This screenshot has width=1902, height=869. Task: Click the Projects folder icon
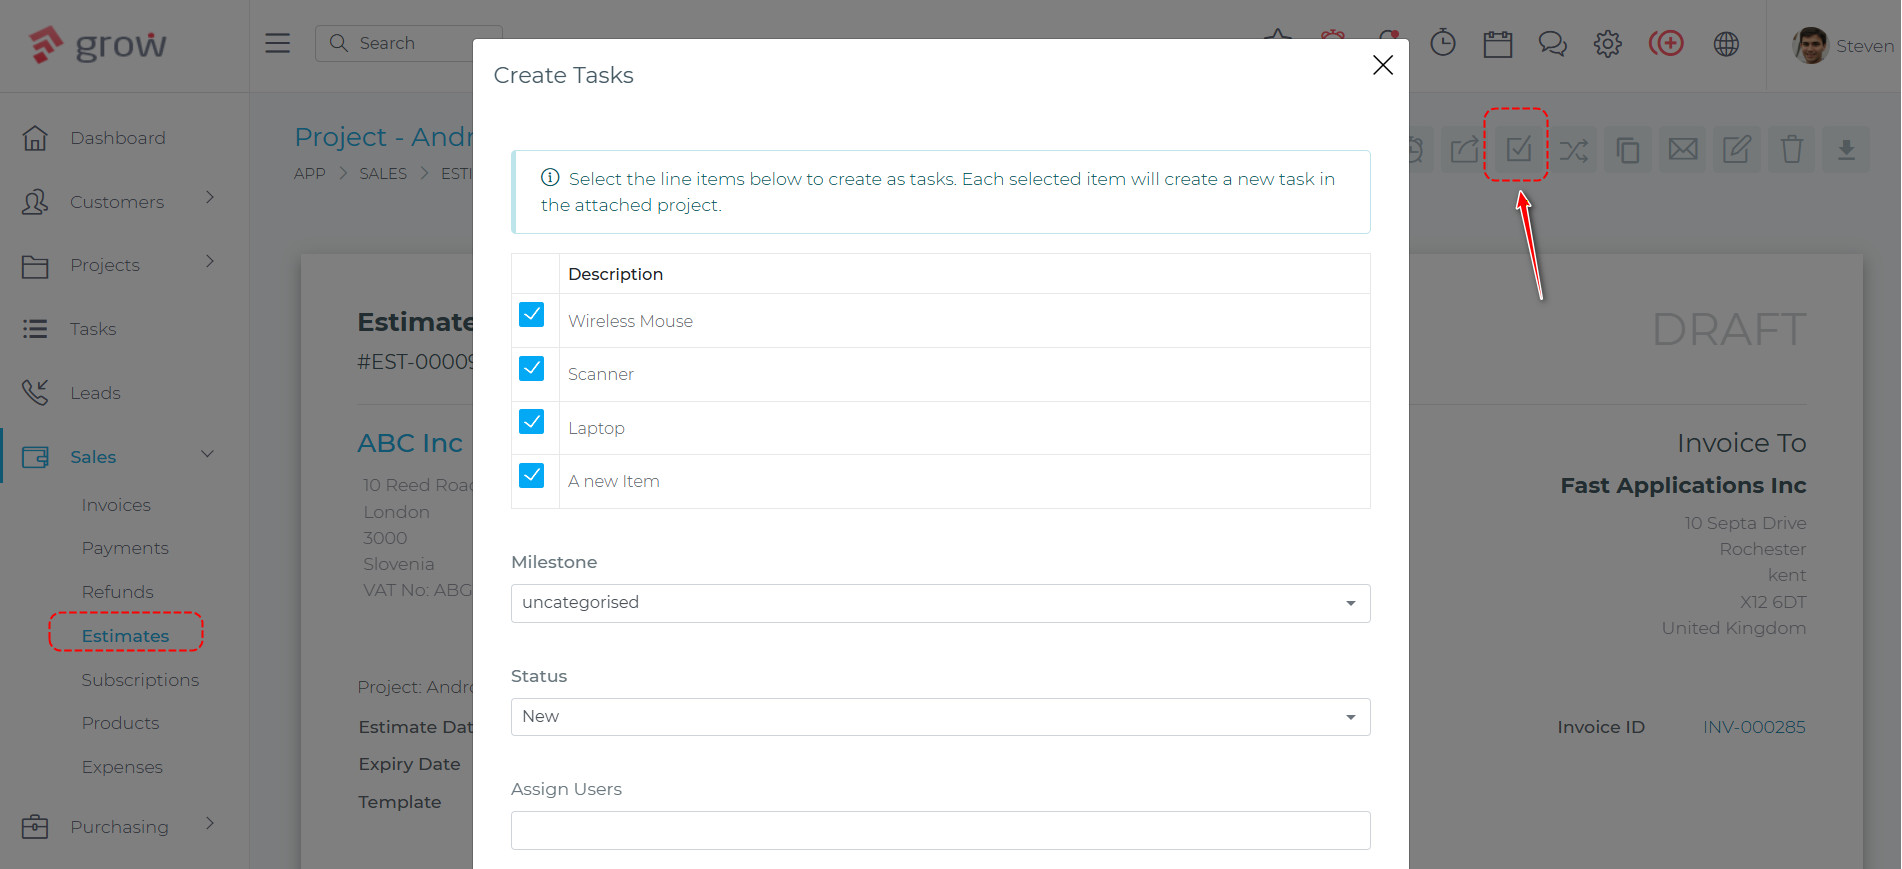click(x=35, y=266)
